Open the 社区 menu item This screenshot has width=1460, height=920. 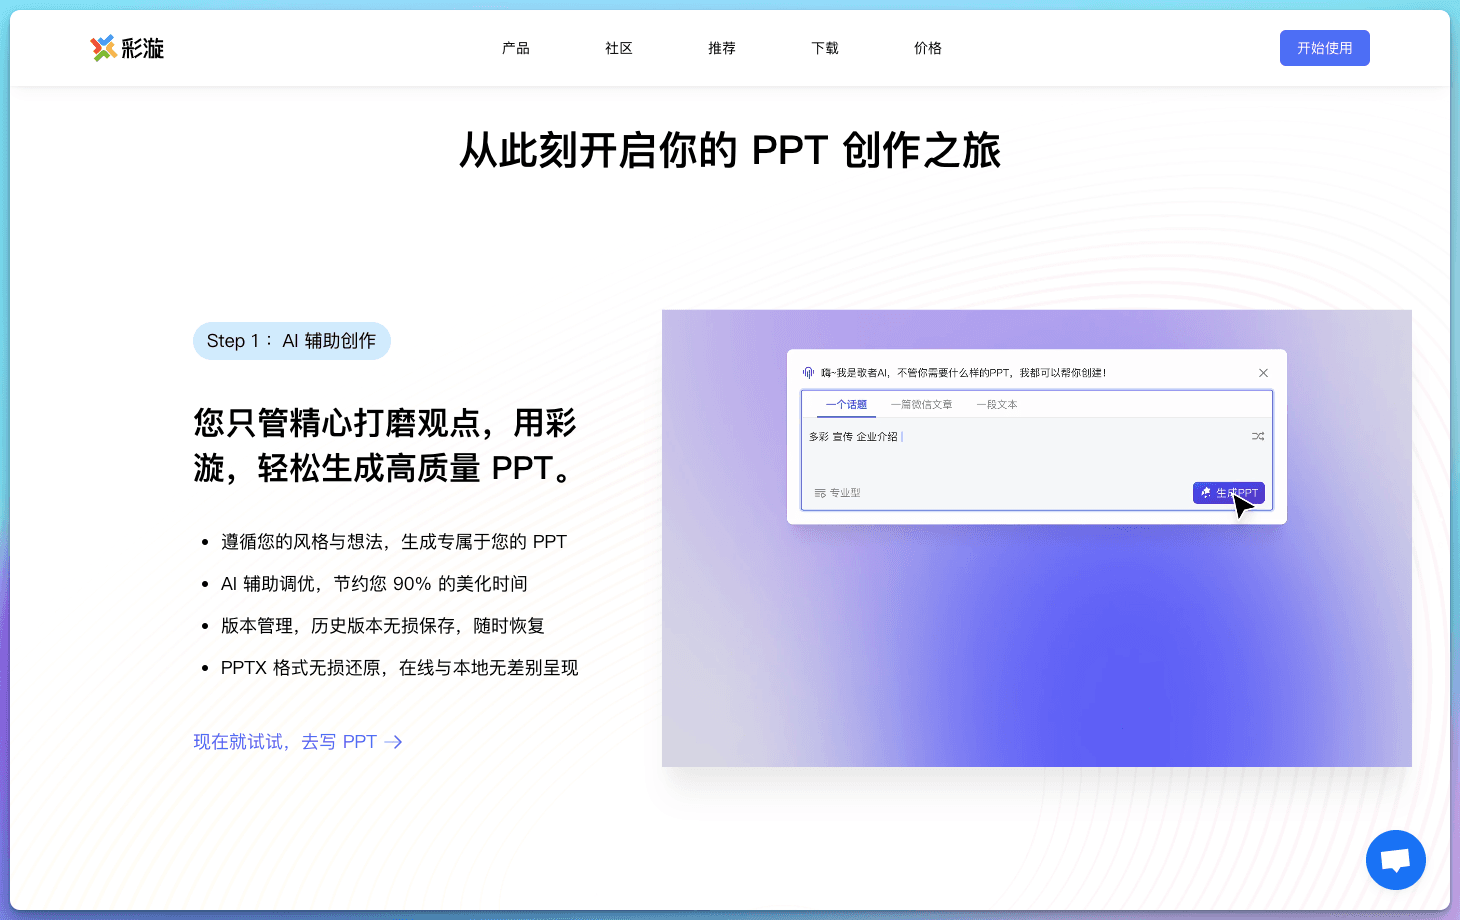[x=619, y=48]
